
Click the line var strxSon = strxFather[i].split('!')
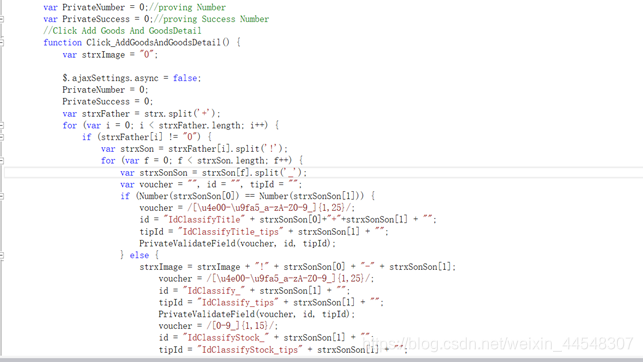[x=194, y=149]
